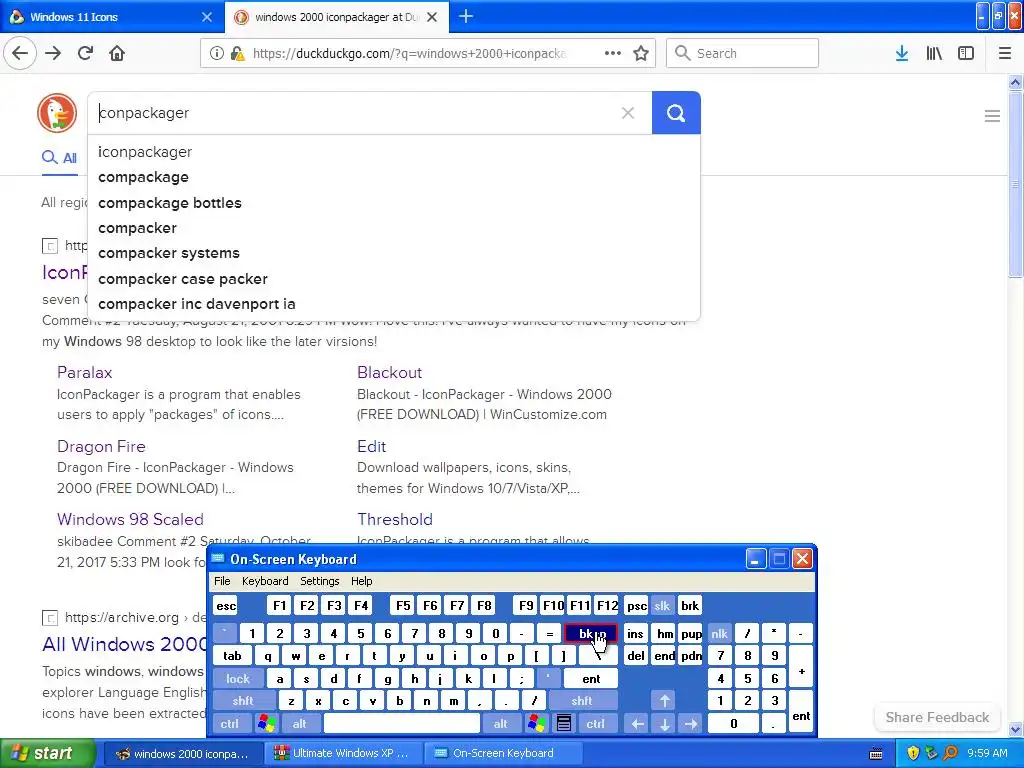Click the security shield tray icon
This screenshot has width=1024, height=768.
[x=913, y=753]
